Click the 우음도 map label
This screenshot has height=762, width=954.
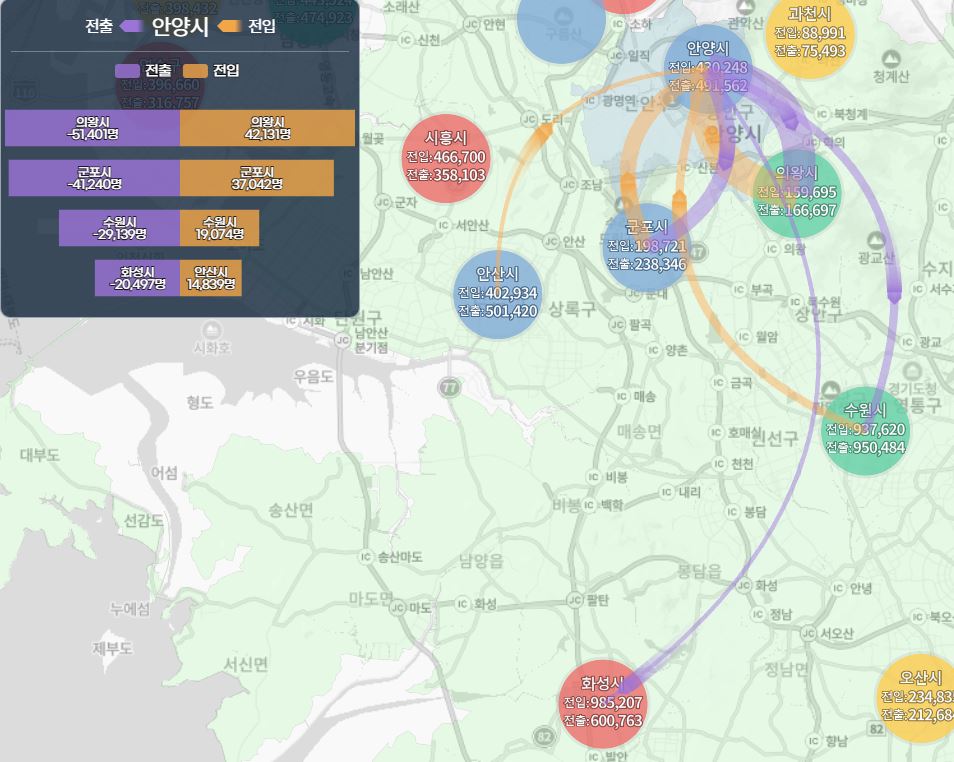313,377
